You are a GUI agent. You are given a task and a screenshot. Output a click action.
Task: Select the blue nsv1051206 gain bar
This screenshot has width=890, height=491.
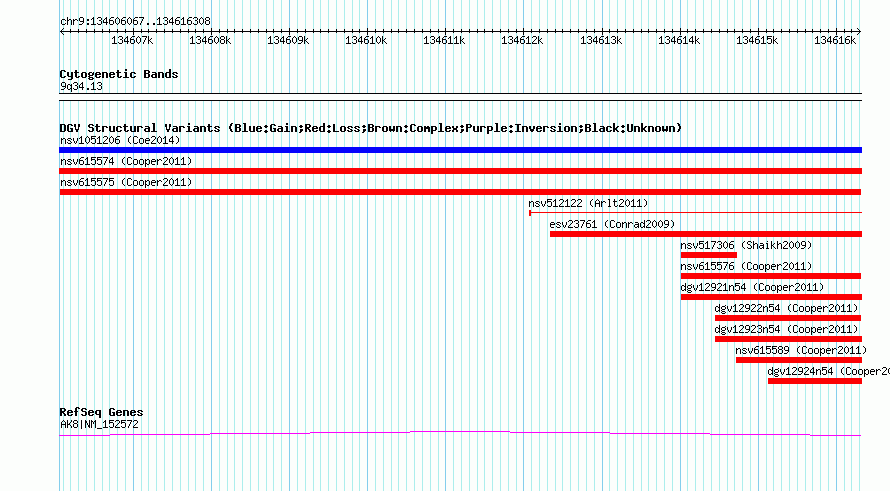[x=460, y=150]
